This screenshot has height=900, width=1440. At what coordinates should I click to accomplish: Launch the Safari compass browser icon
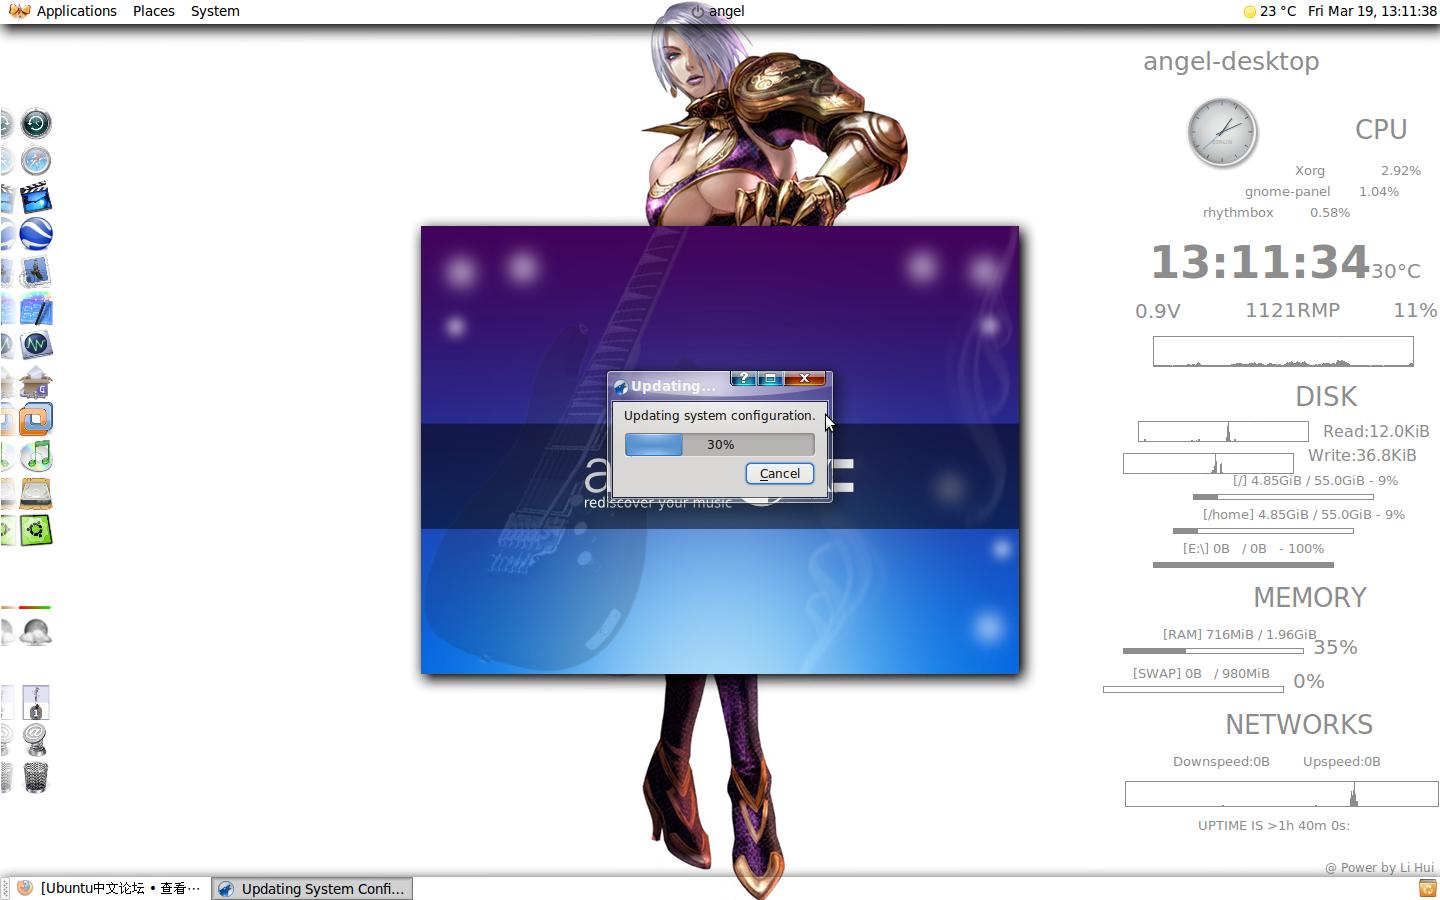point(35,161)
